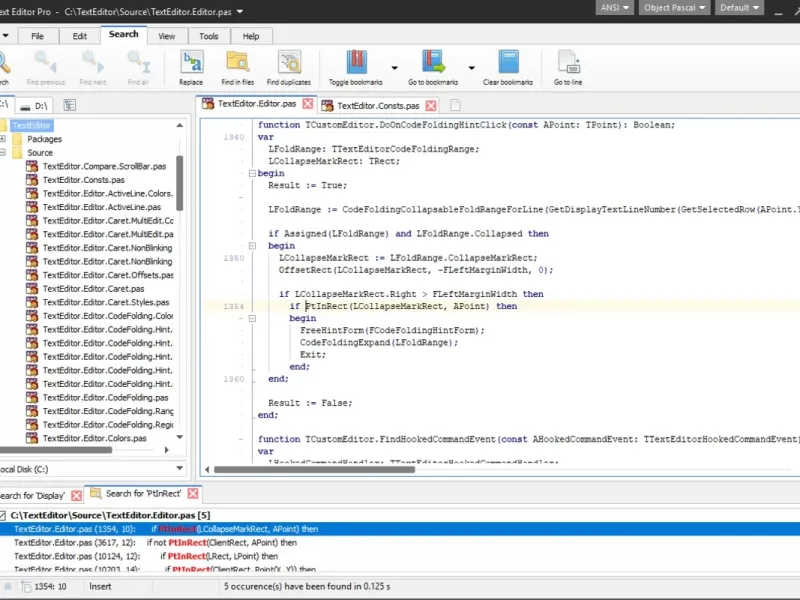
Task: Click the CodeFoldingExpand(LFoldRange) code line
Action: click(x=379, y=343)
